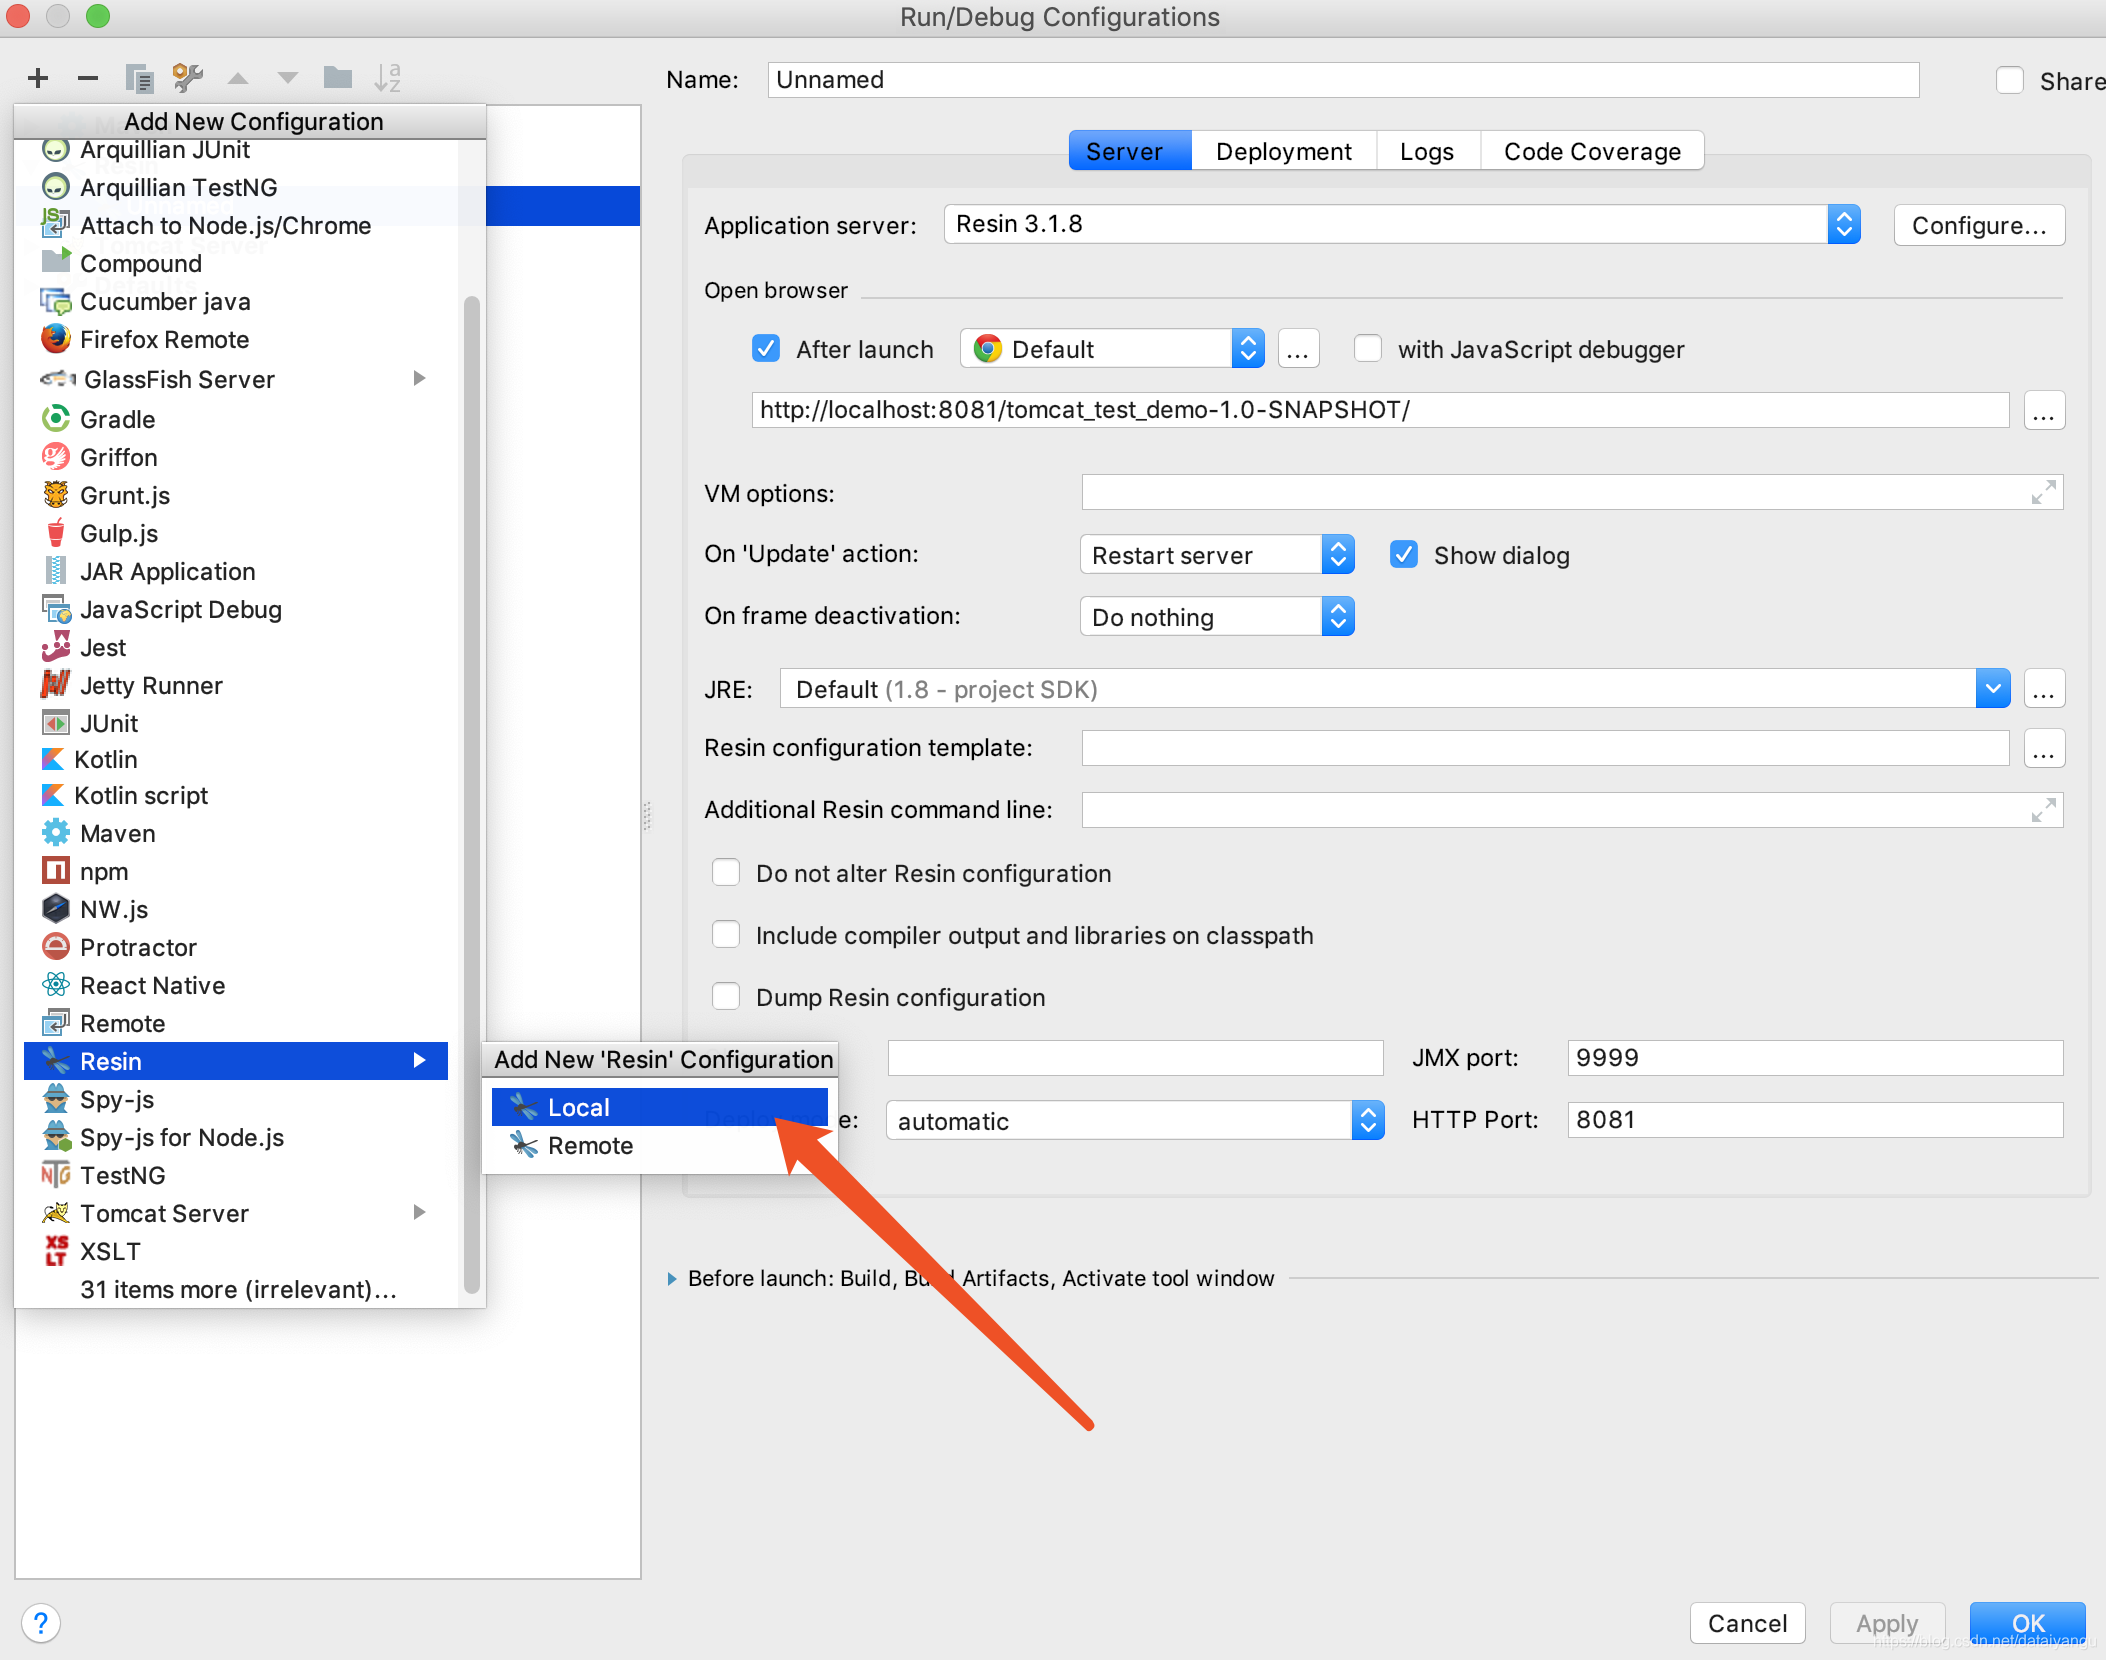Click the Cancel button
Screen dimensions: 2106x1660
(1746, 1623)
